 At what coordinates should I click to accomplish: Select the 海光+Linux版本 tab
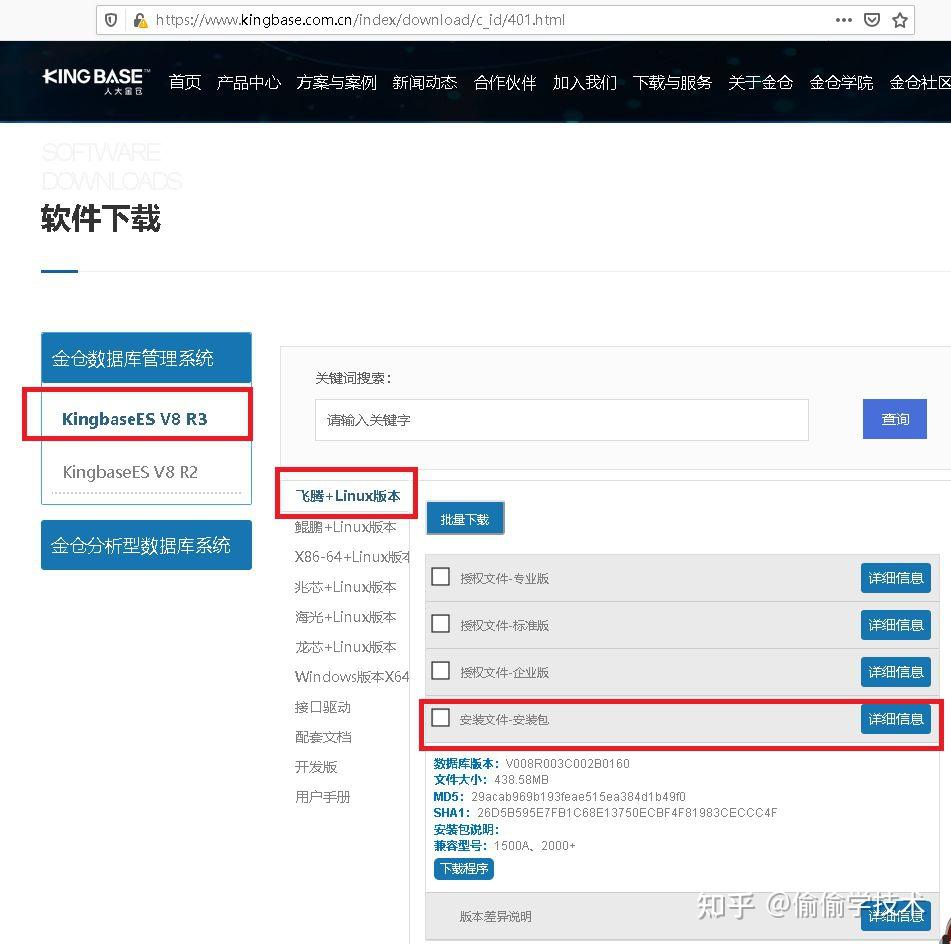pos(346,616)
